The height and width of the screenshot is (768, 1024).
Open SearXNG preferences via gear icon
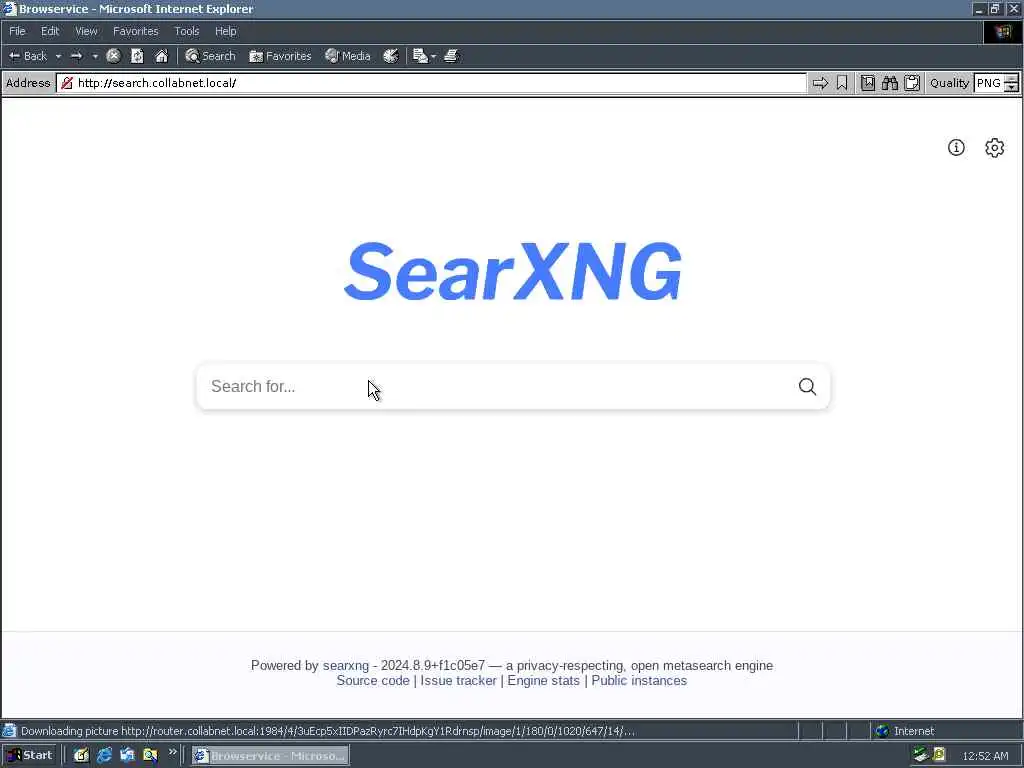995,148
